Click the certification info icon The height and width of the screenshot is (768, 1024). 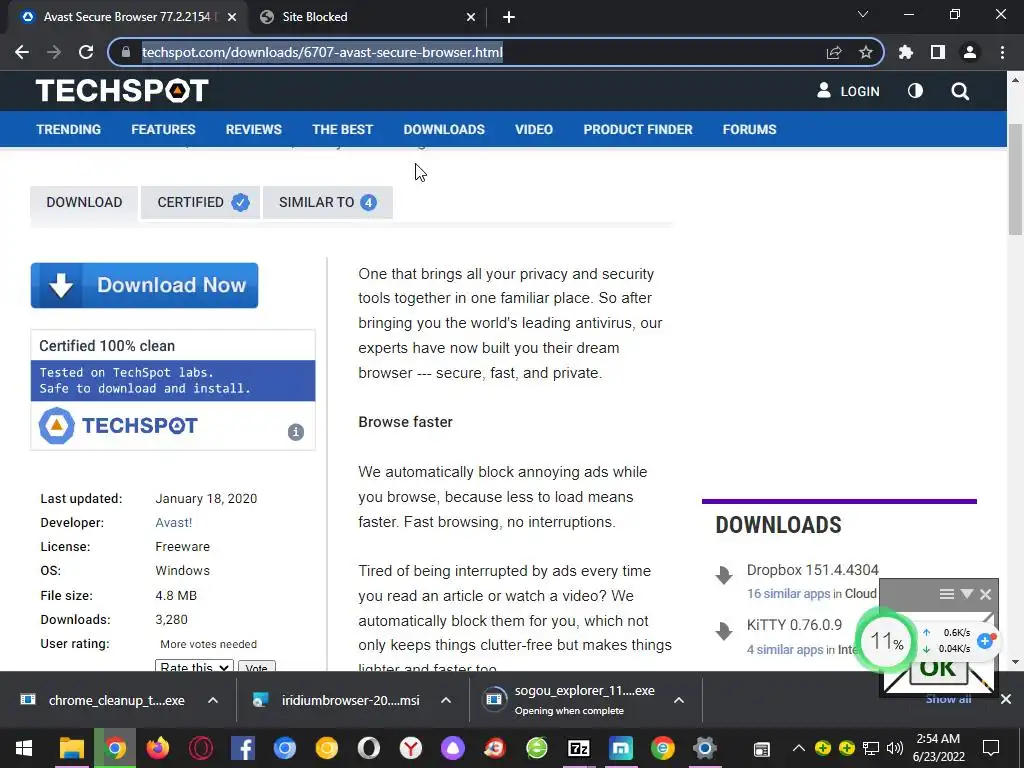tap(296, 432)
